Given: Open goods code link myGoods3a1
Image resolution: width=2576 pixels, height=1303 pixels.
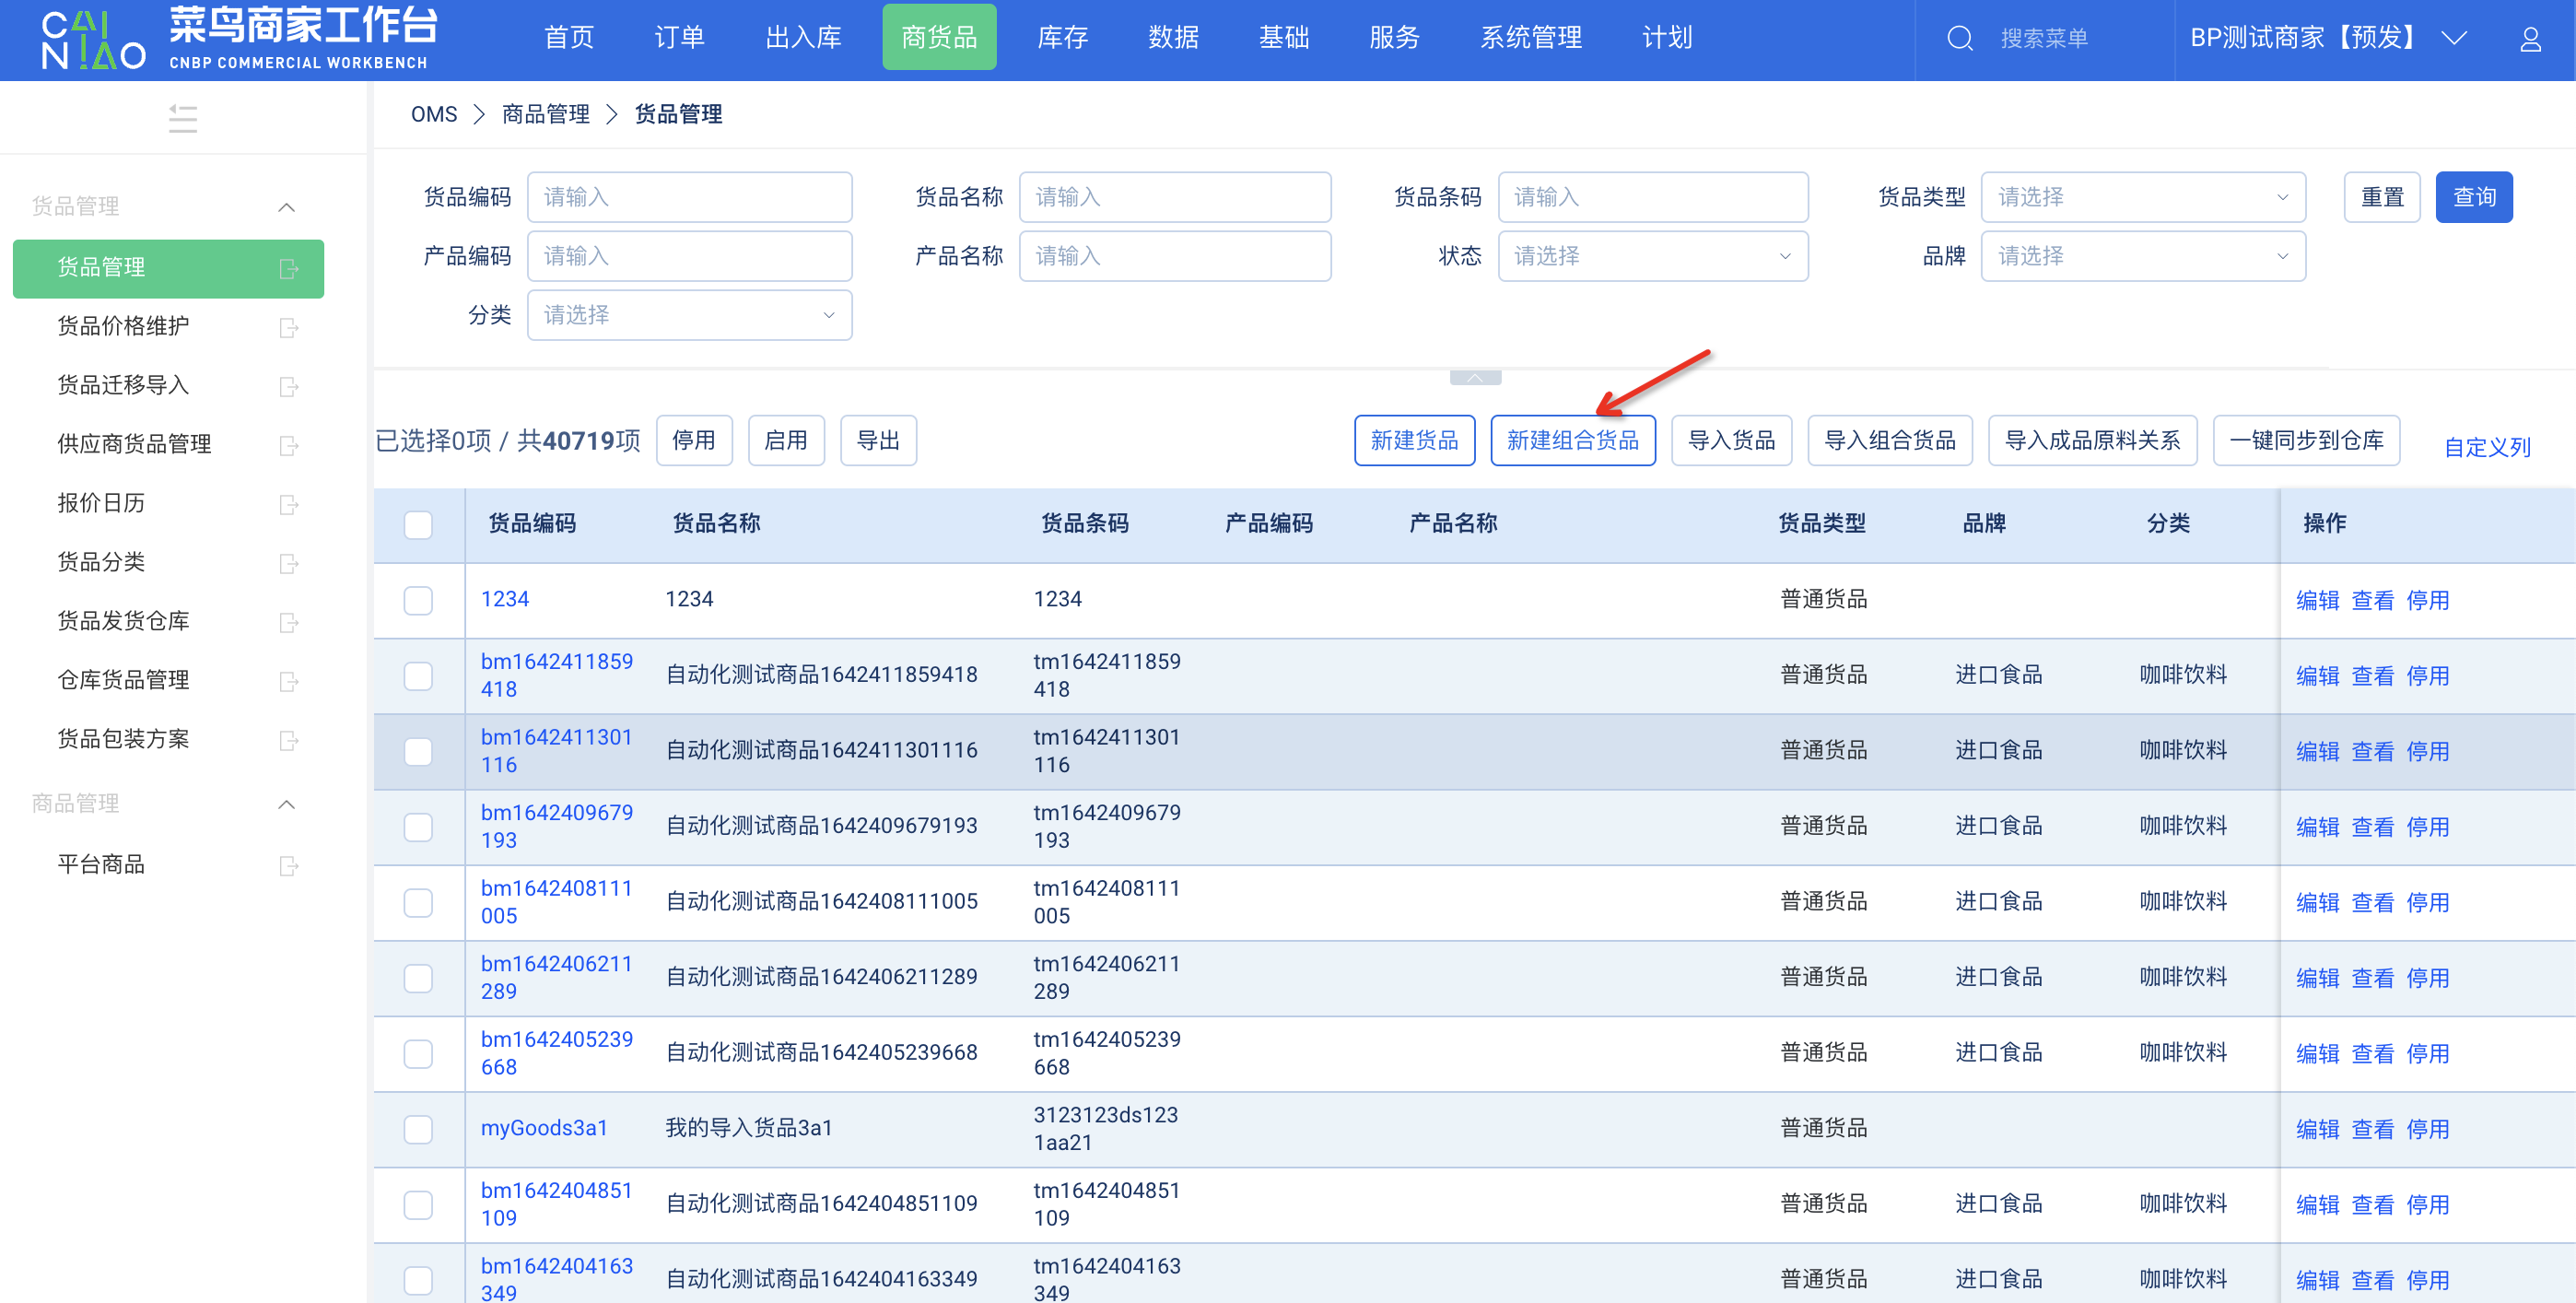Looking at the screenshot, I should pyautogui.click(x=544, y=1128).
